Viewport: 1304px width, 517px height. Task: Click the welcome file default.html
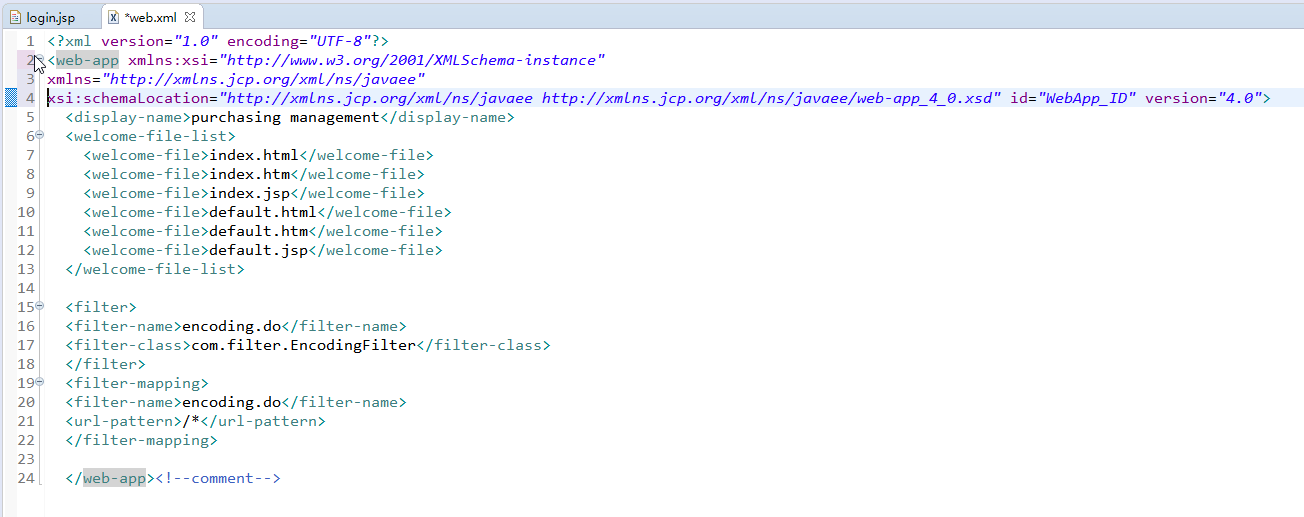coord(263,212)
